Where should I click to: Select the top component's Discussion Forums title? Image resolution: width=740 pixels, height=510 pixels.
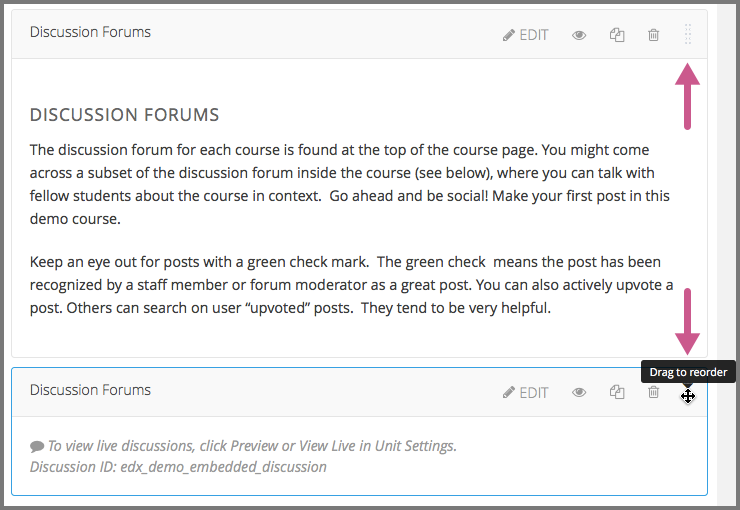90,32
